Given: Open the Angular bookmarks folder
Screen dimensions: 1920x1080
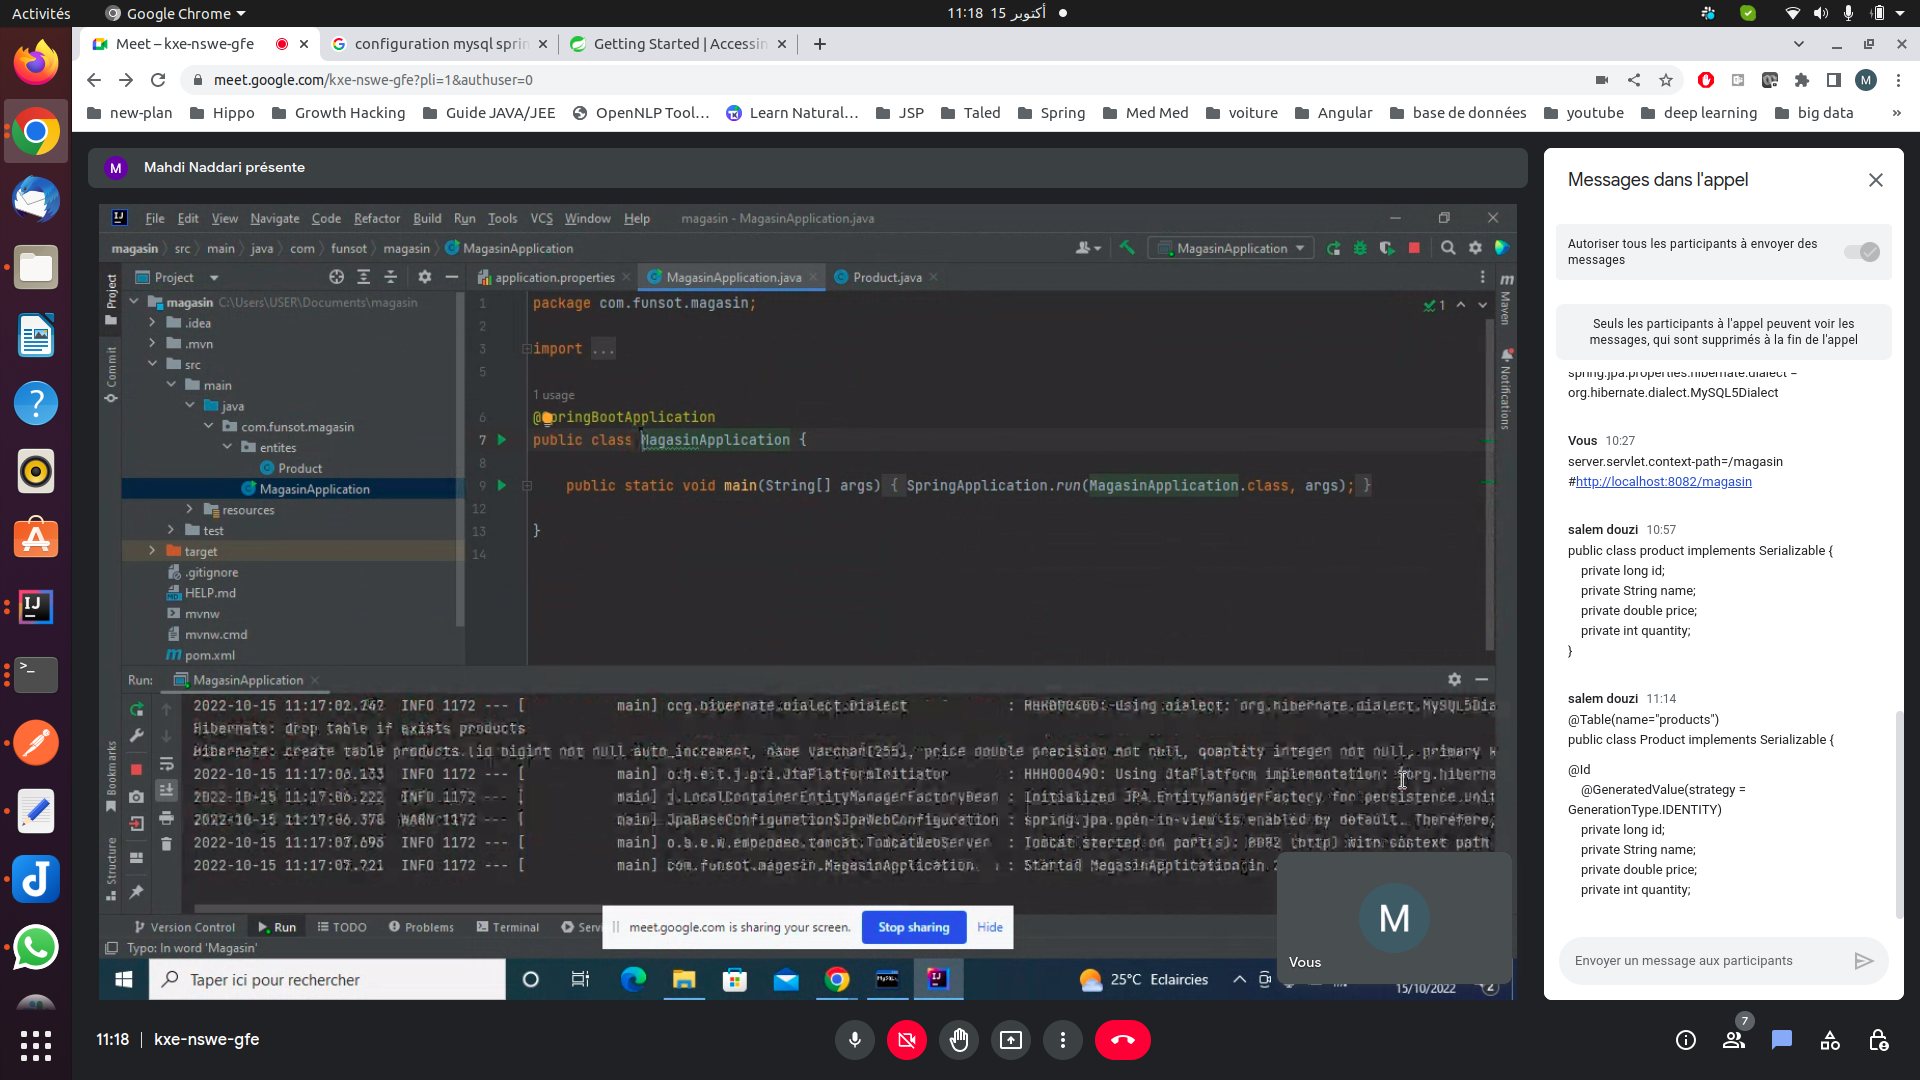Looking at the screenshot, I should (x=1333, y=113).
